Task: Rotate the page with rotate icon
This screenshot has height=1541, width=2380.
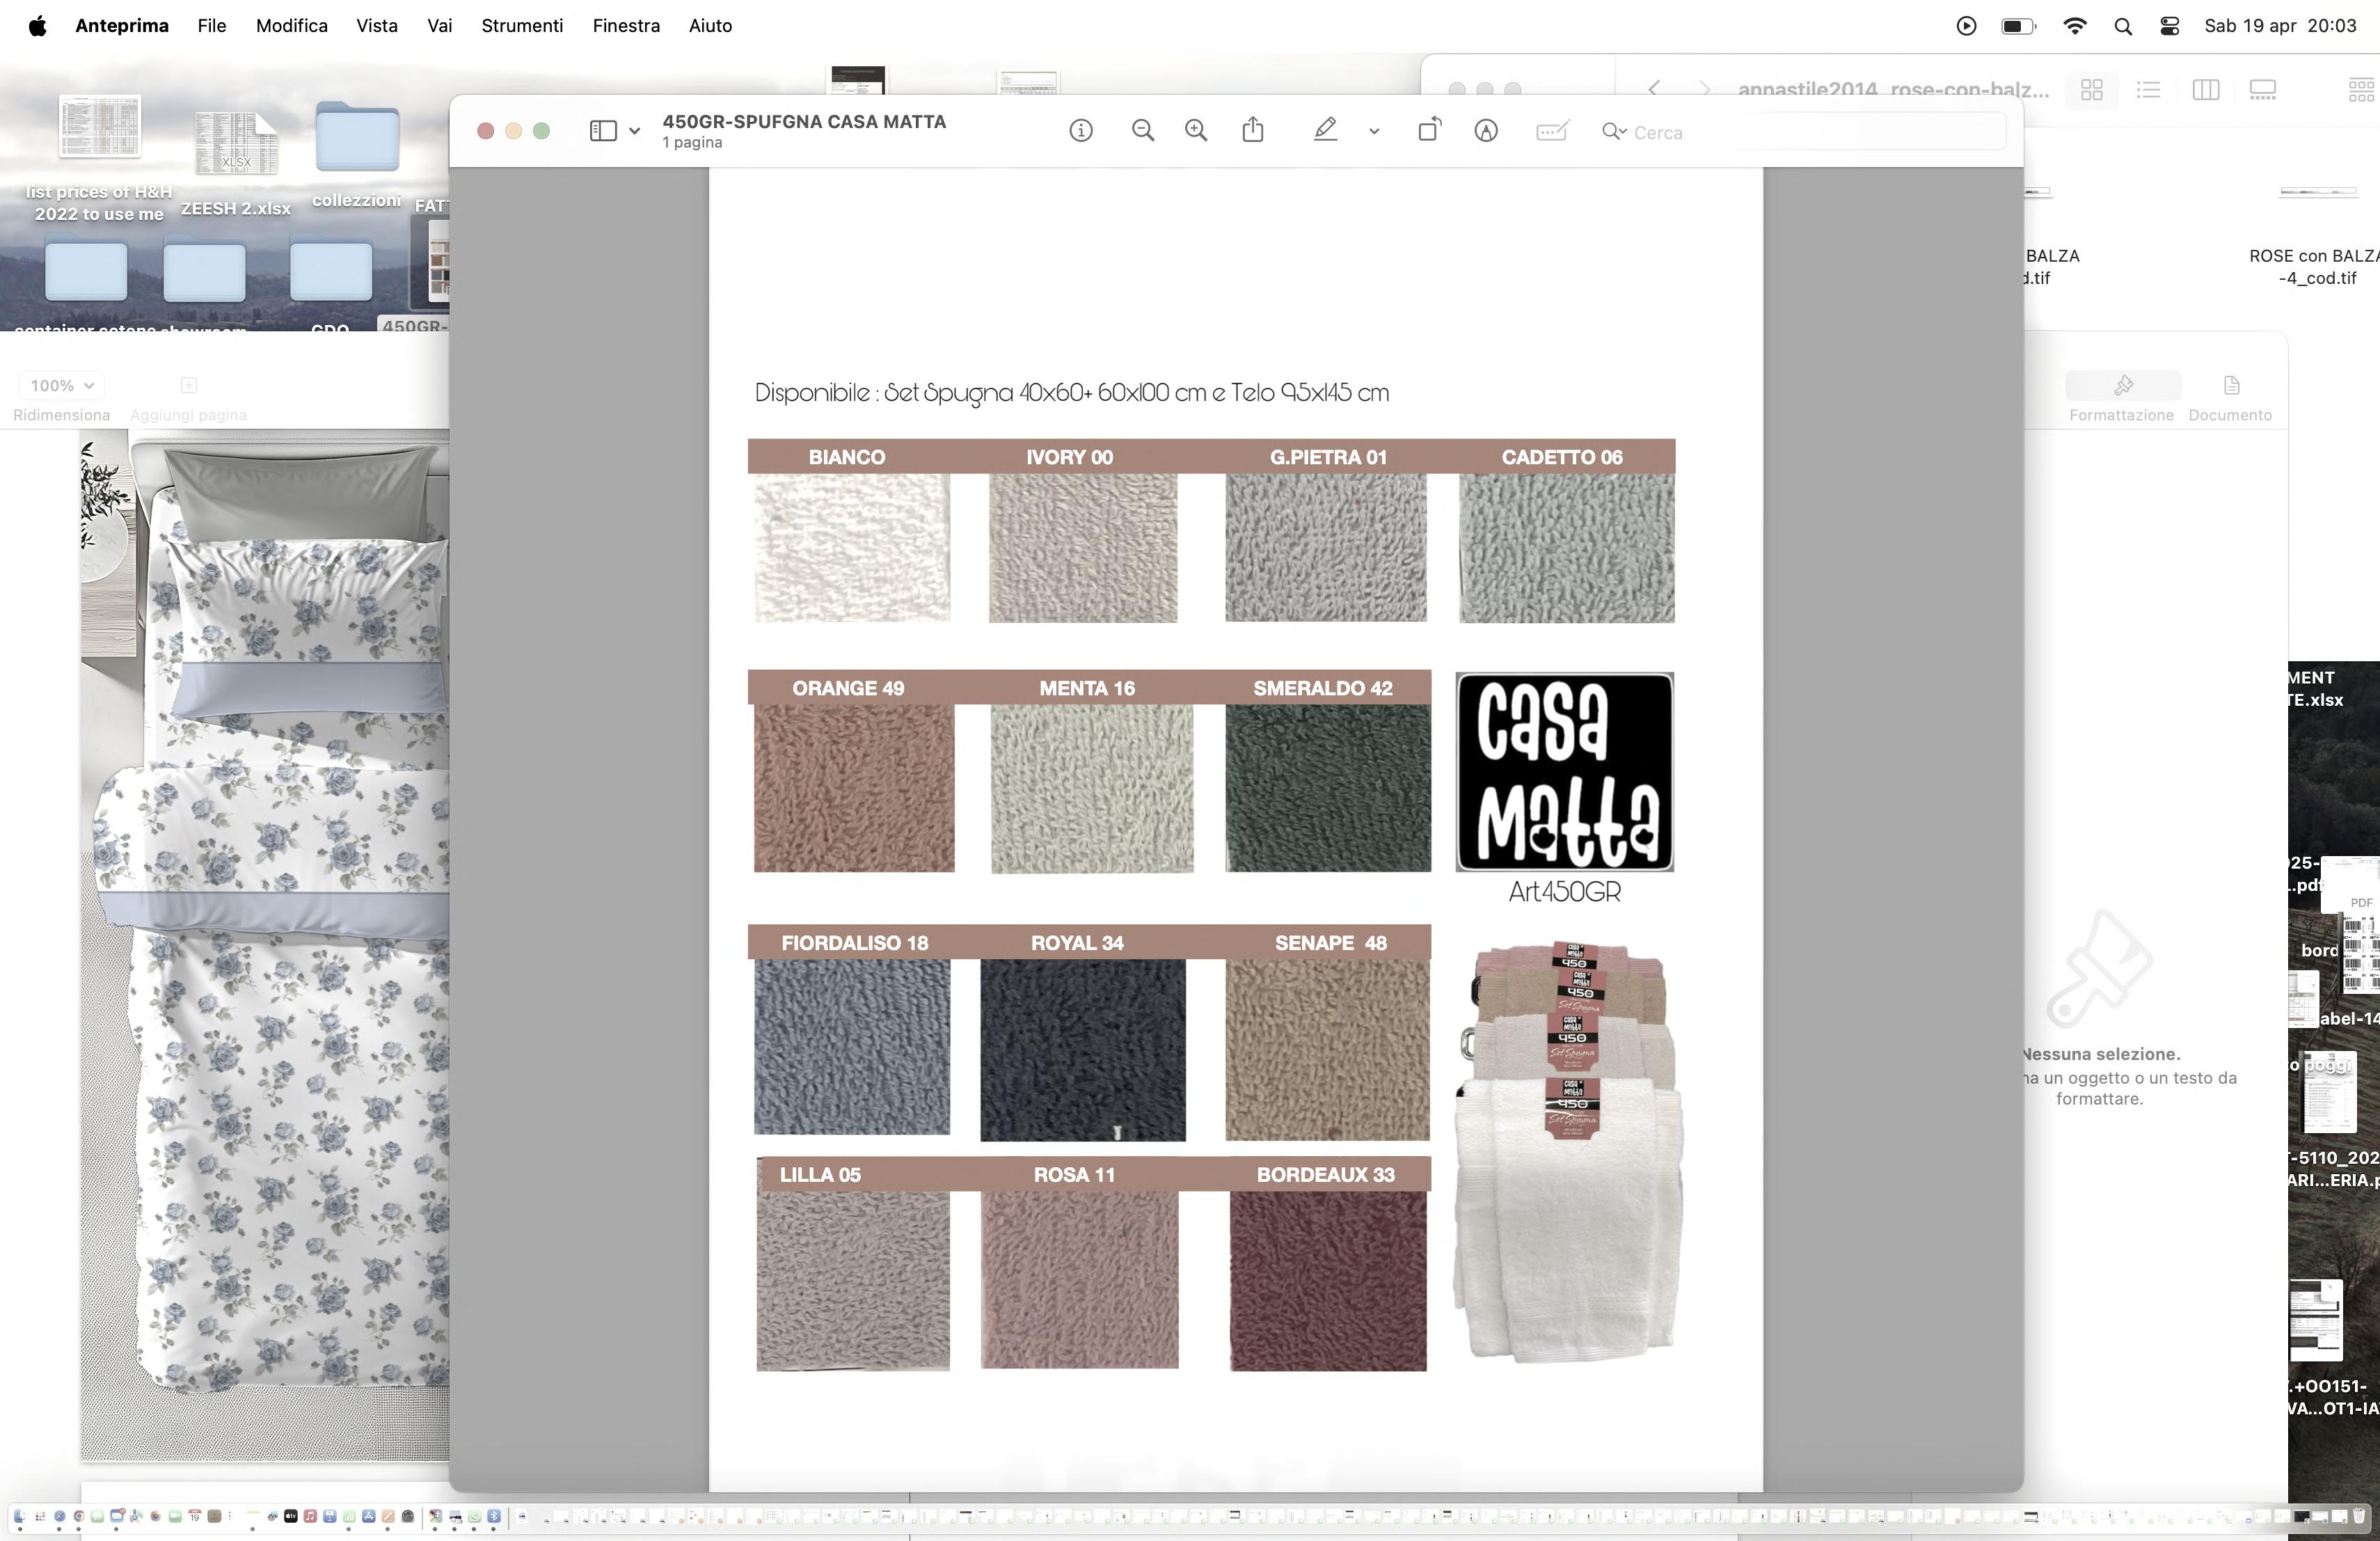Action: [1429, 131]
